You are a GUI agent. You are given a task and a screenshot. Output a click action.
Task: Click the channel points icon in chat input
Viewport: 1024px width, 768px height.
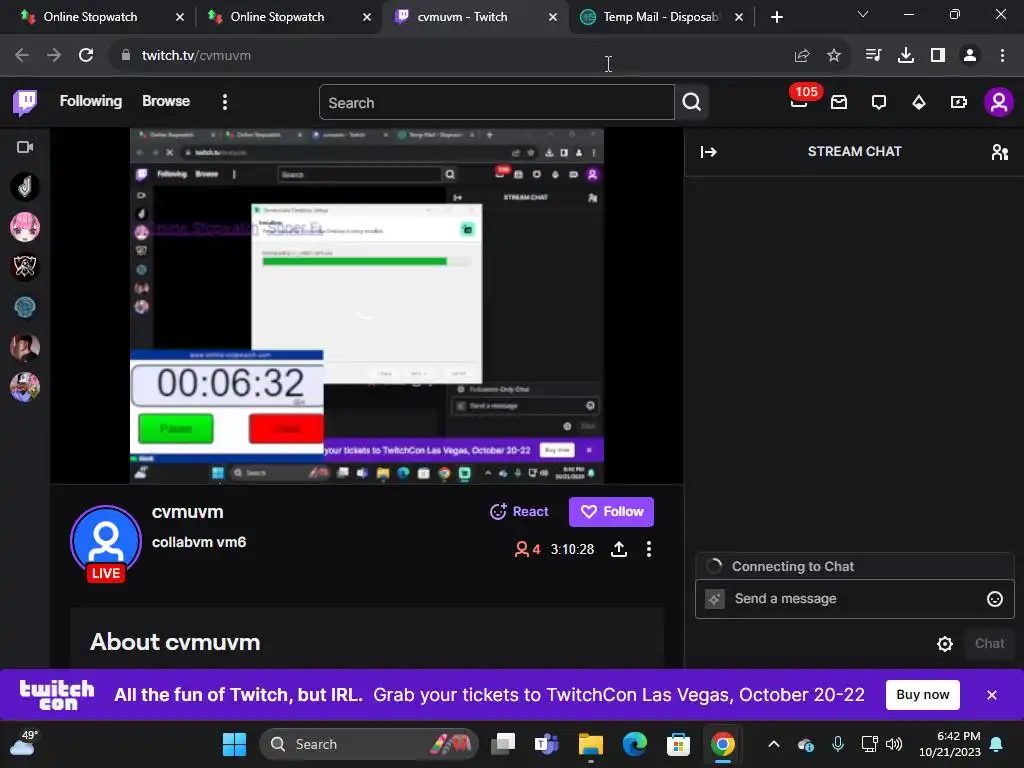point(714,599)
